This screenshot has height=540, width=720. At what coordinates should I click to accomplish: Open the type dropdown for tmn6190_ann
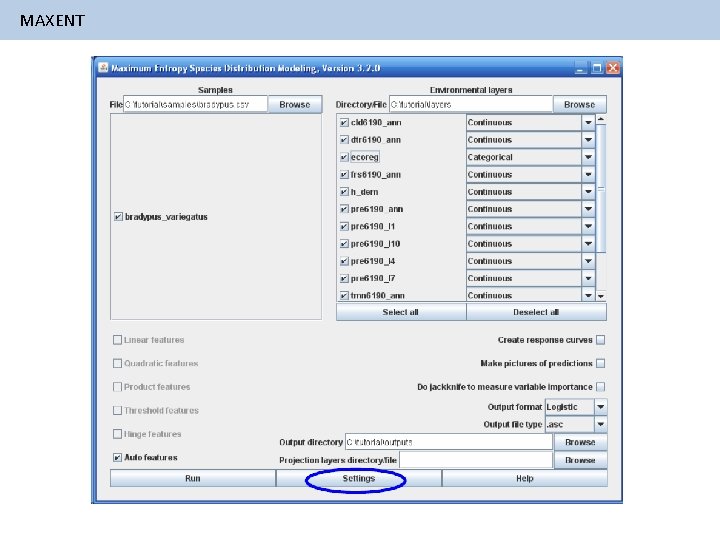pos(588,295)
